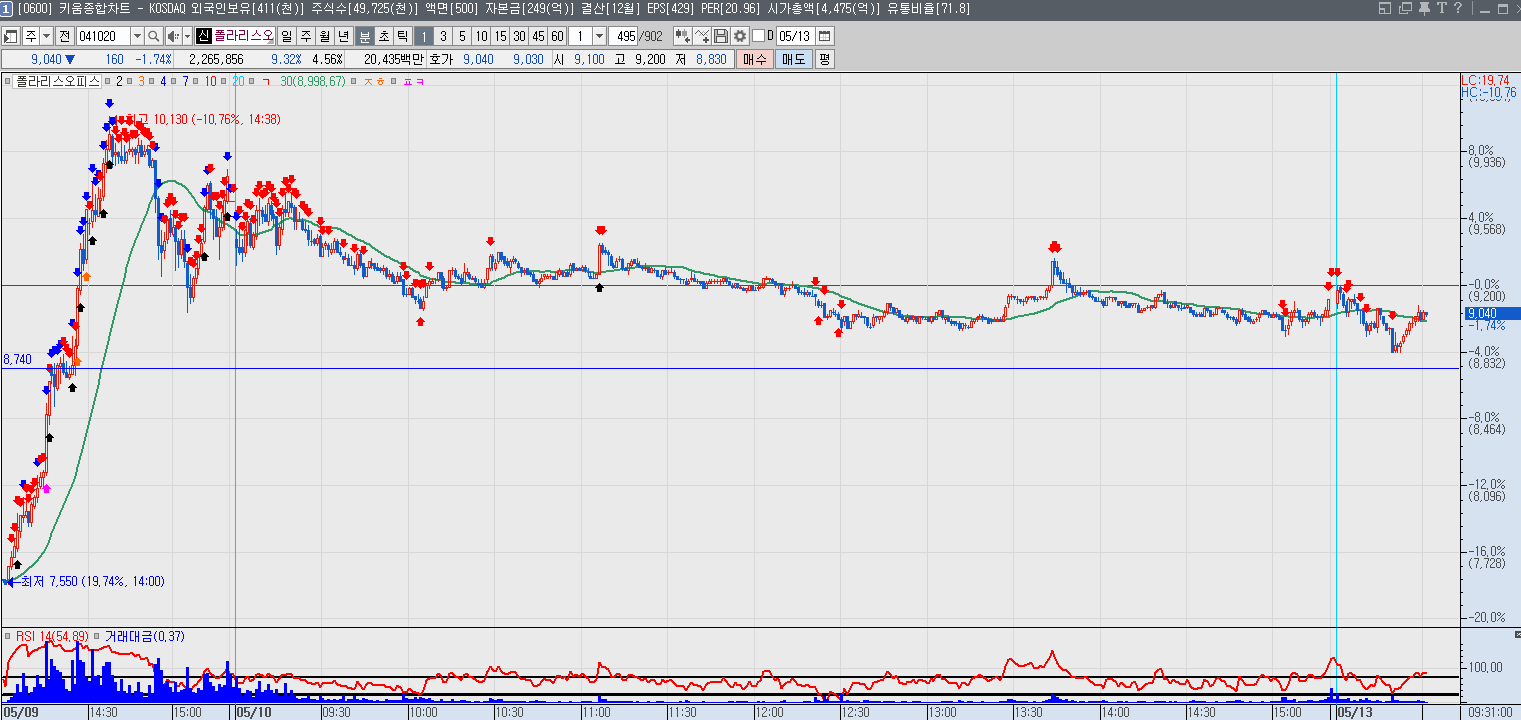Click the speaker sound alert icon
This screenshot has height=720, width=1521.
[x=174, y=36]
